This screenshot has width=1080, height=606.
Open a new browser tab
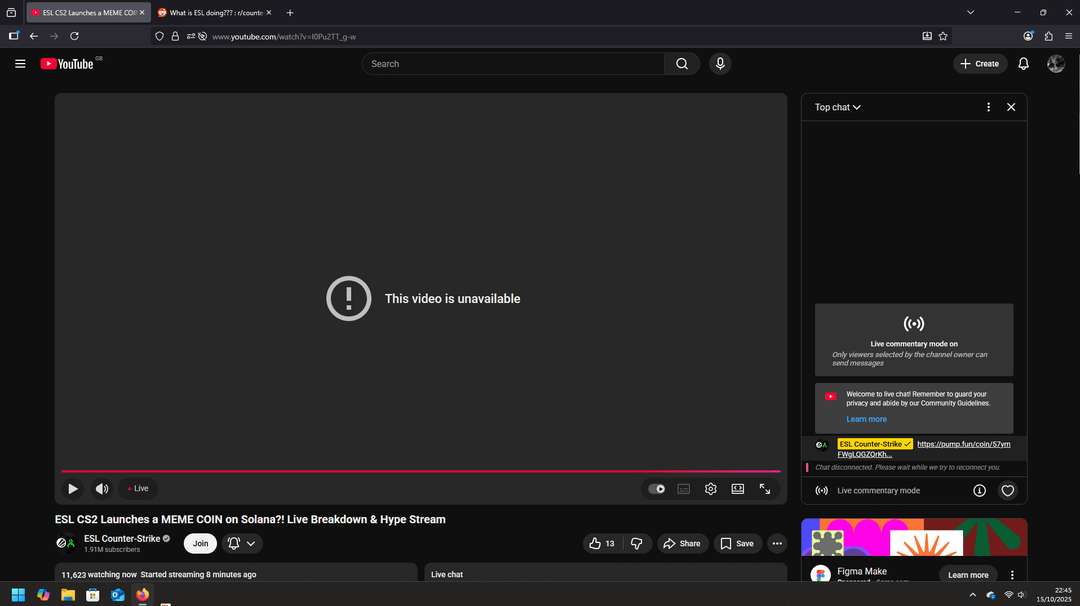coord(290,12)
